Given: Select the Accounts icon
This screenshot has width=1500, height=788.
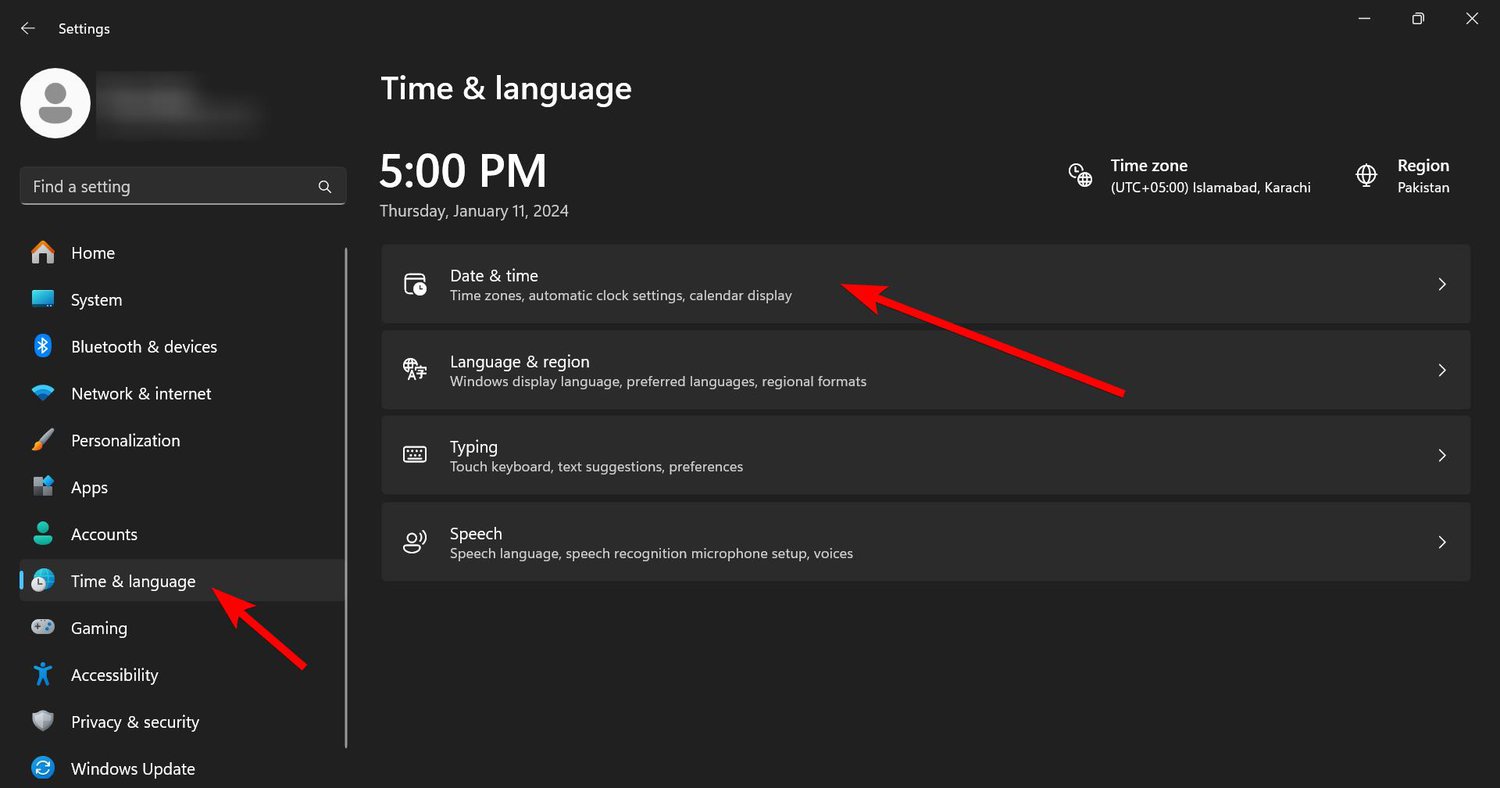Looking at the screenshot, I should (43, 534).
